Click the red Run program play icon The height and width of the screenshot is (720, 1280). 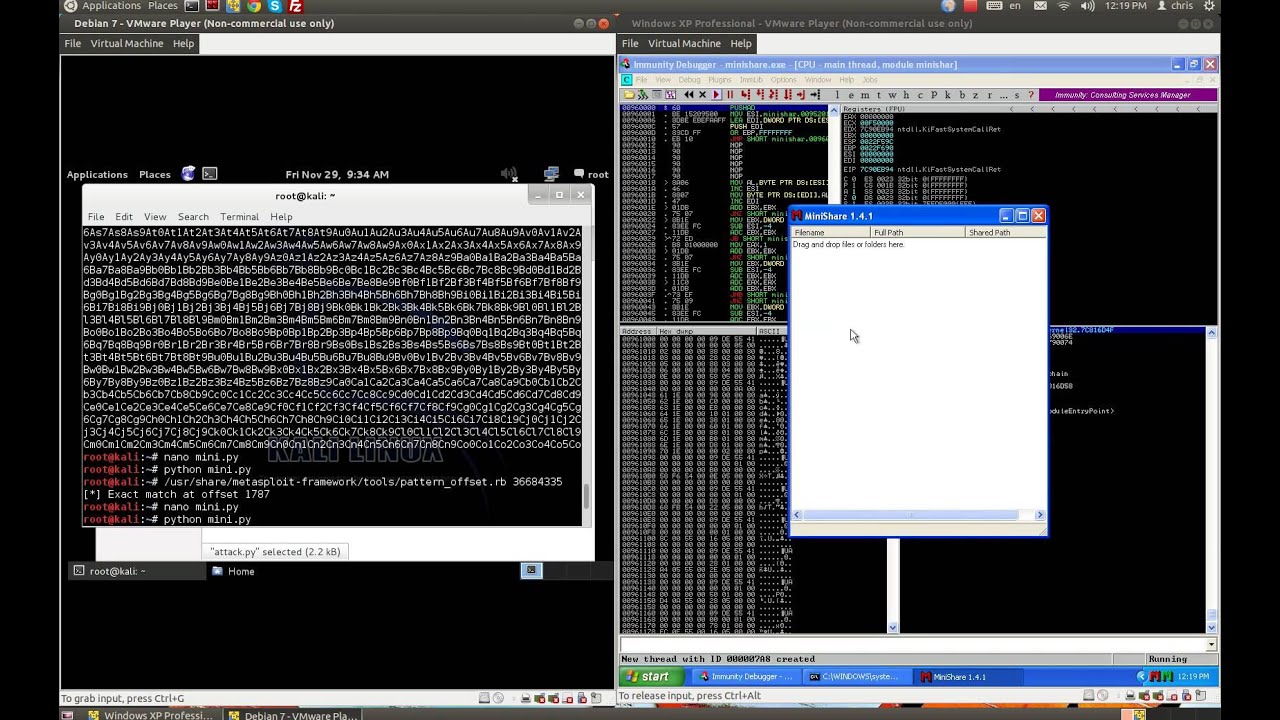click(716, 95)
